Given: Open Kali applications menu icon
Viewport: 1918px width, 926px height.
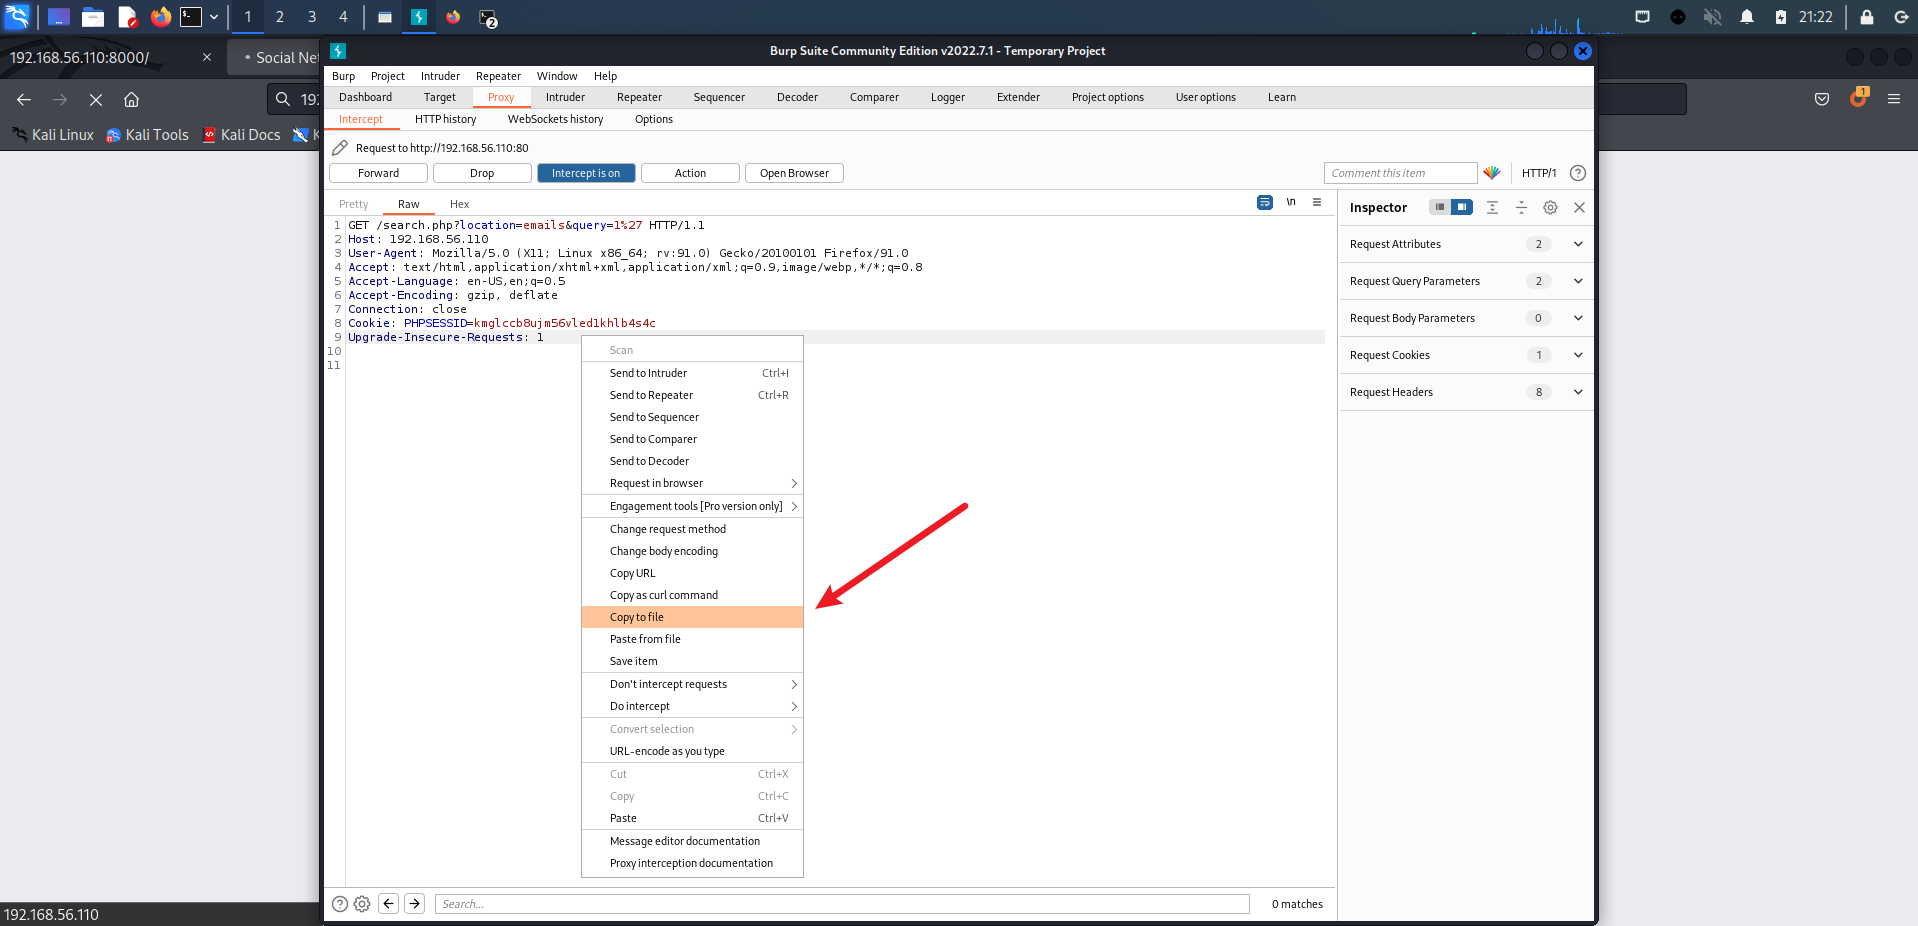Looking at the screenshot, I should 18,16.
